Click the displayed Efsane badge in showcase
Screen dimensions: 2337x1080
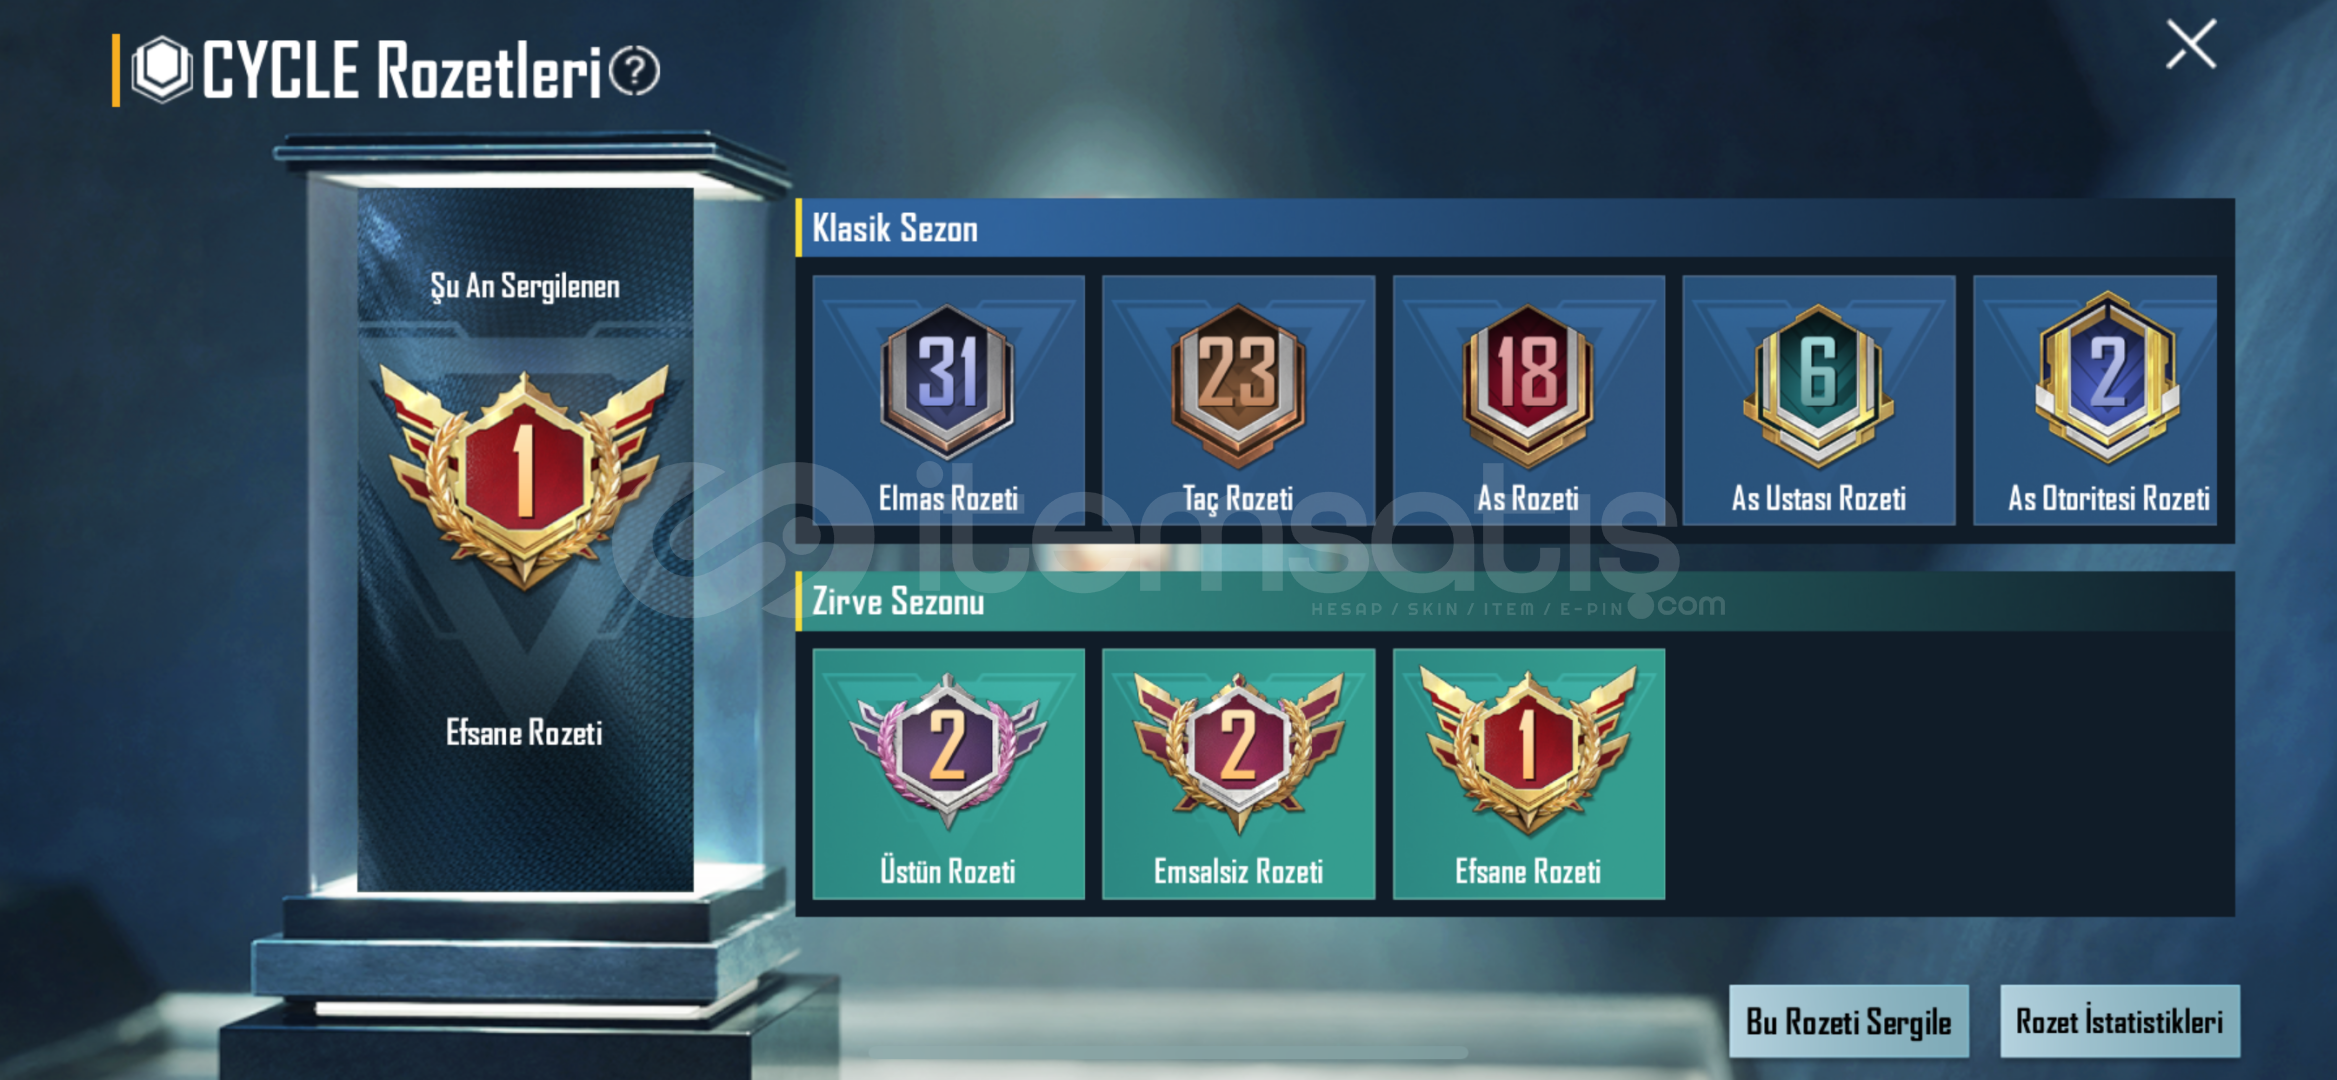[x=524, y=477]
